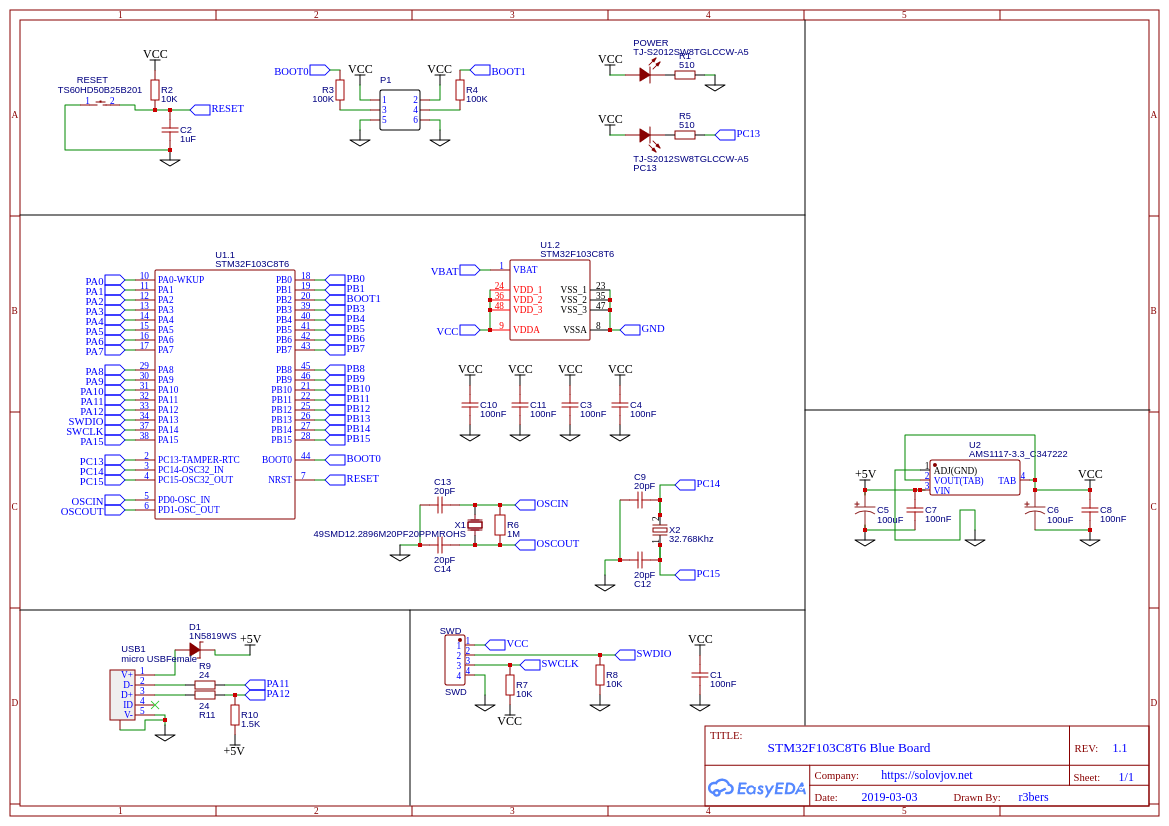Click the SWD header connector symbol

pos(455,660)
